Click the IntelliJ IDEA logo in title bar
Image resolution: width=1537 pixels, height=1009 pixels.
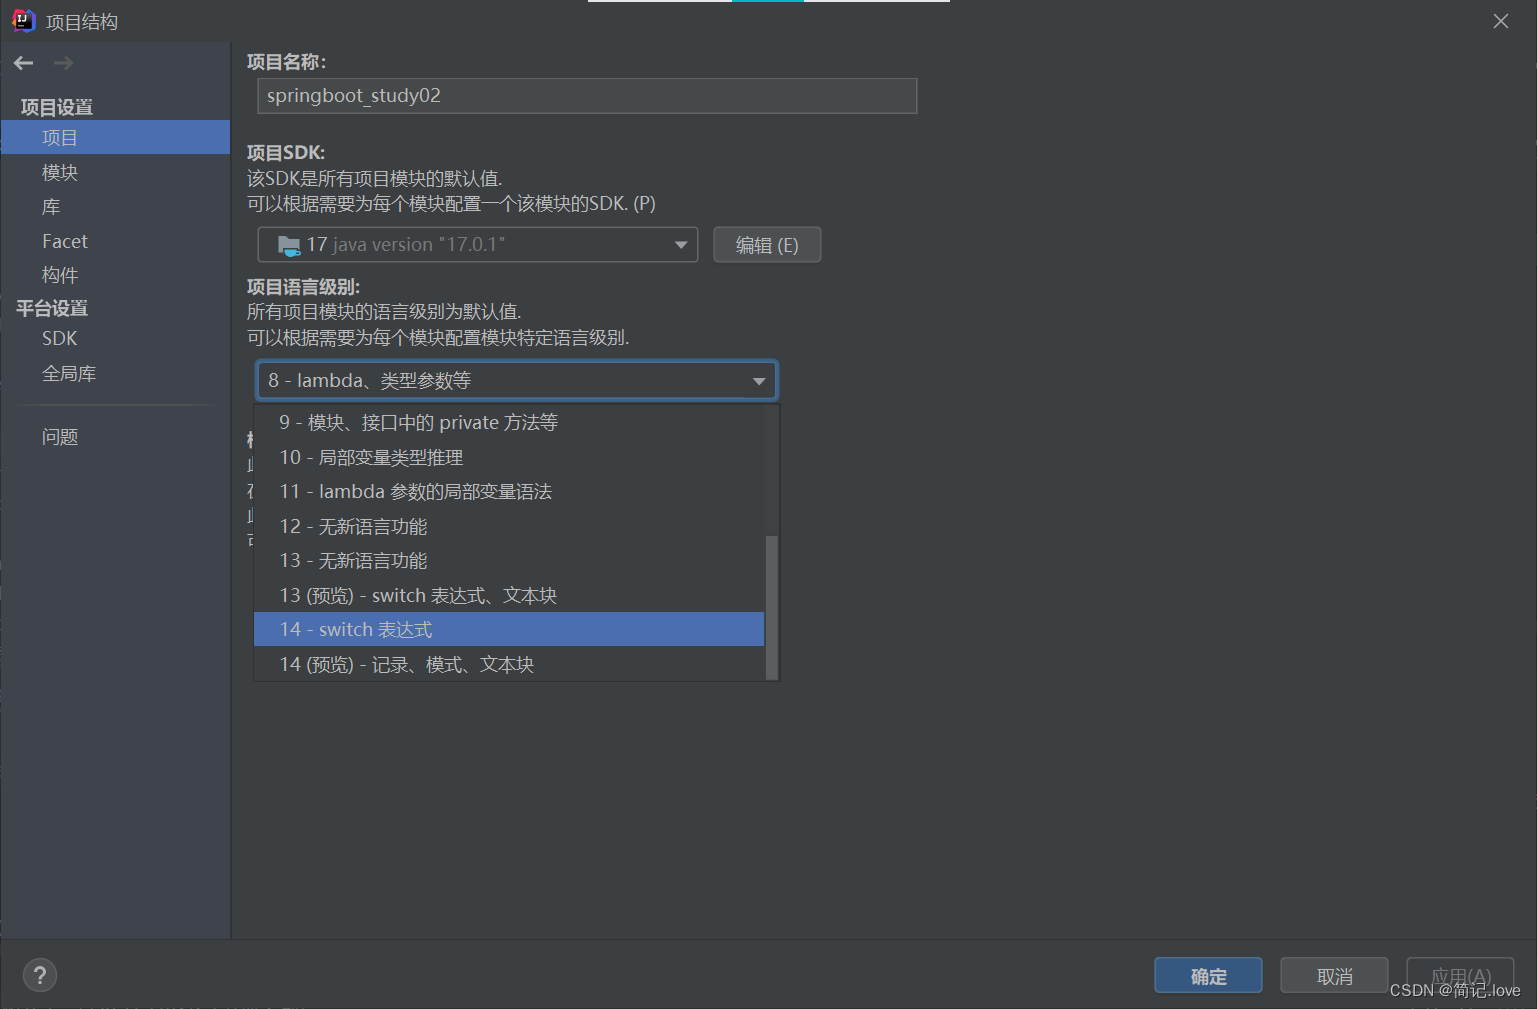click(21, 20)
